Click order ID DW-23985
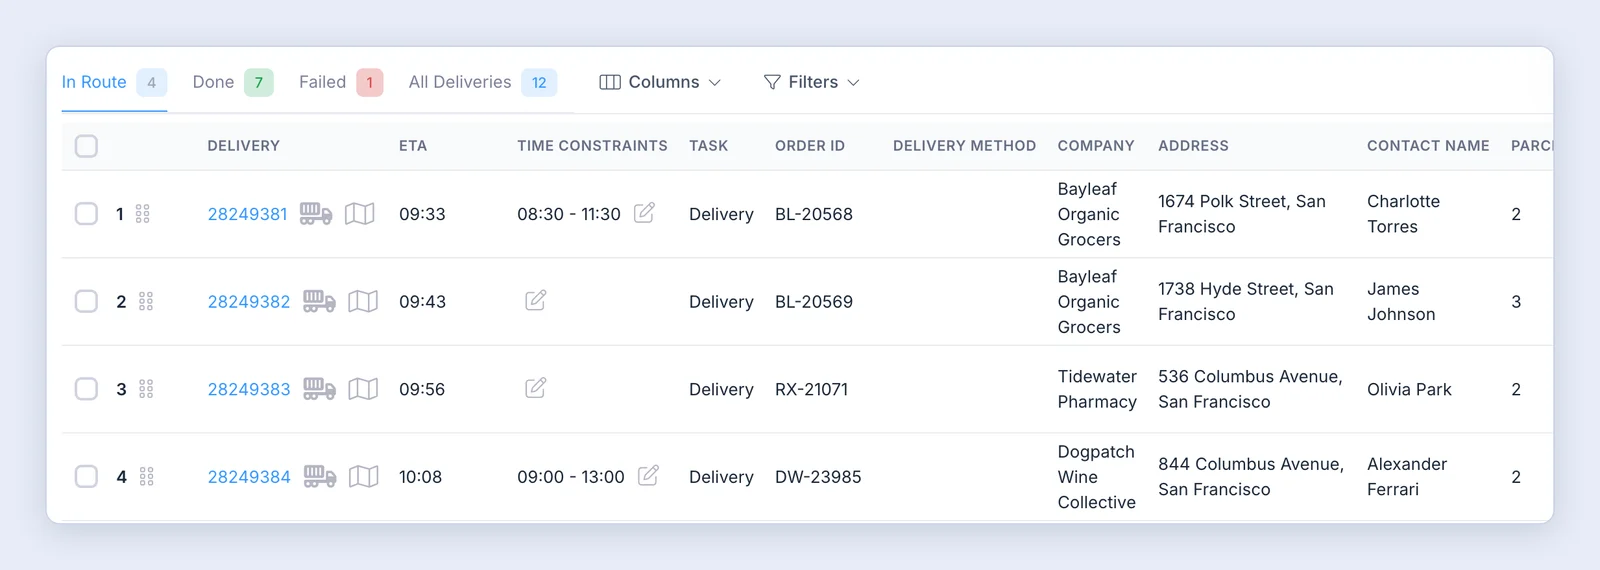The image size is (1600, 570). point(818,477)
